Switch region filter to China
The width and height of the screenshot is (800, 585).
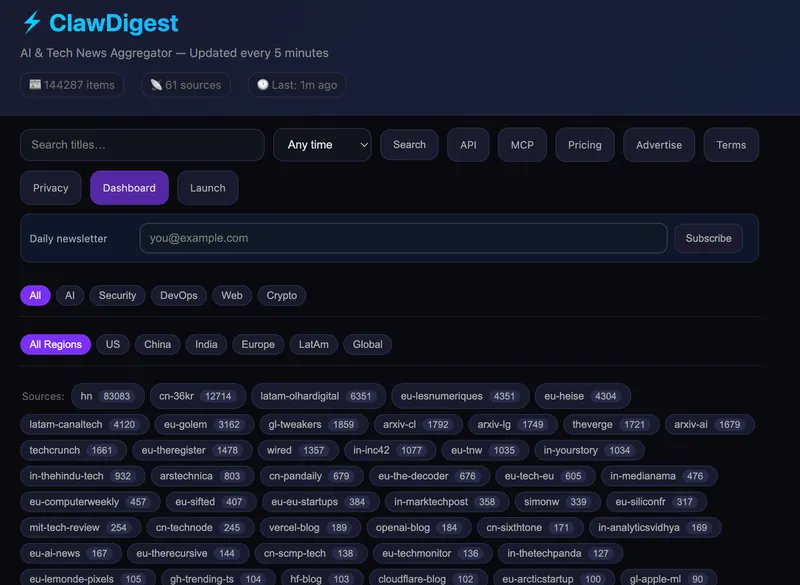point(157,344)
